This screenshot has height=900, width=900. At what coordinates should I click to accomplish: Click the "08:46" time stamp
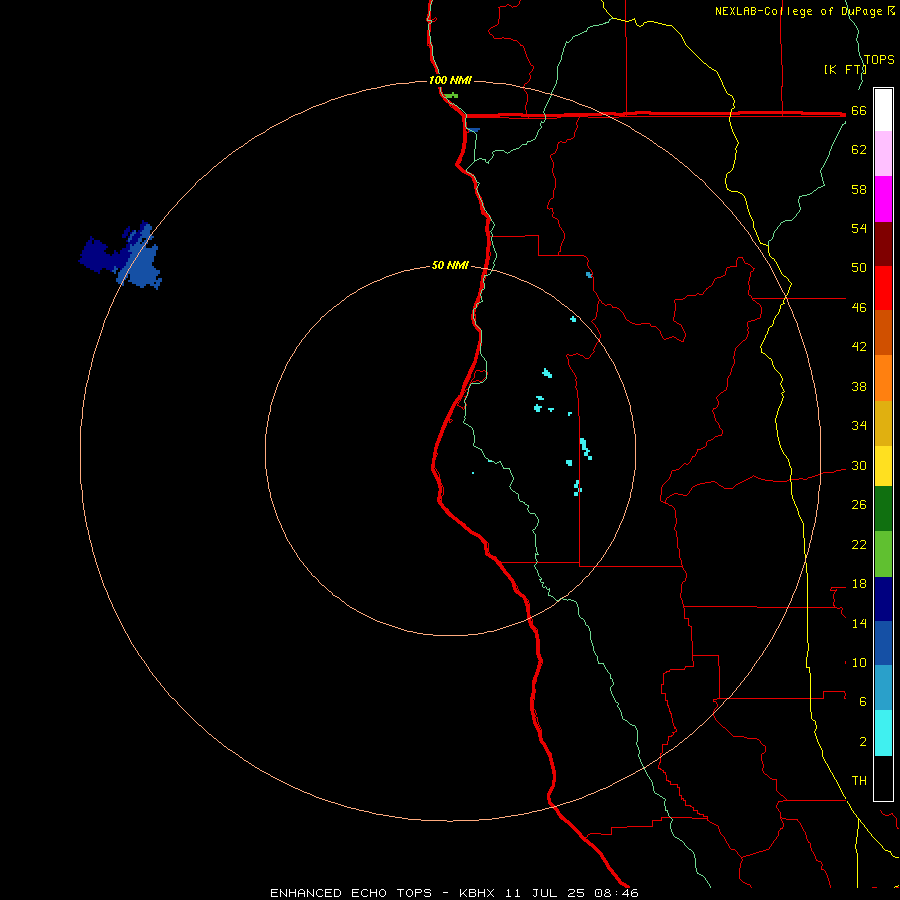[x=617, y=893]
